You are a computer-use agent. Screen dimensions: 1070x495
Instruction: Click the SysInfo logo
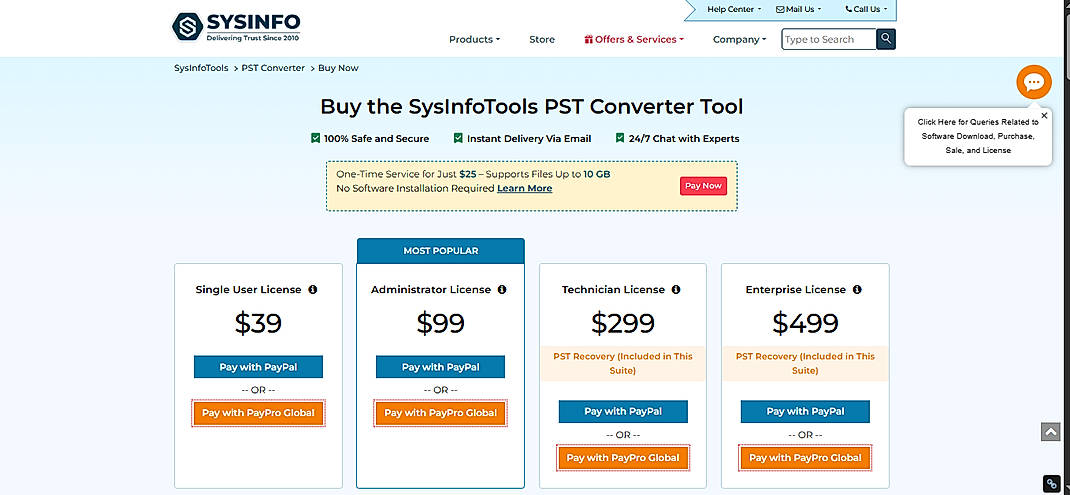tap(235, 27)
